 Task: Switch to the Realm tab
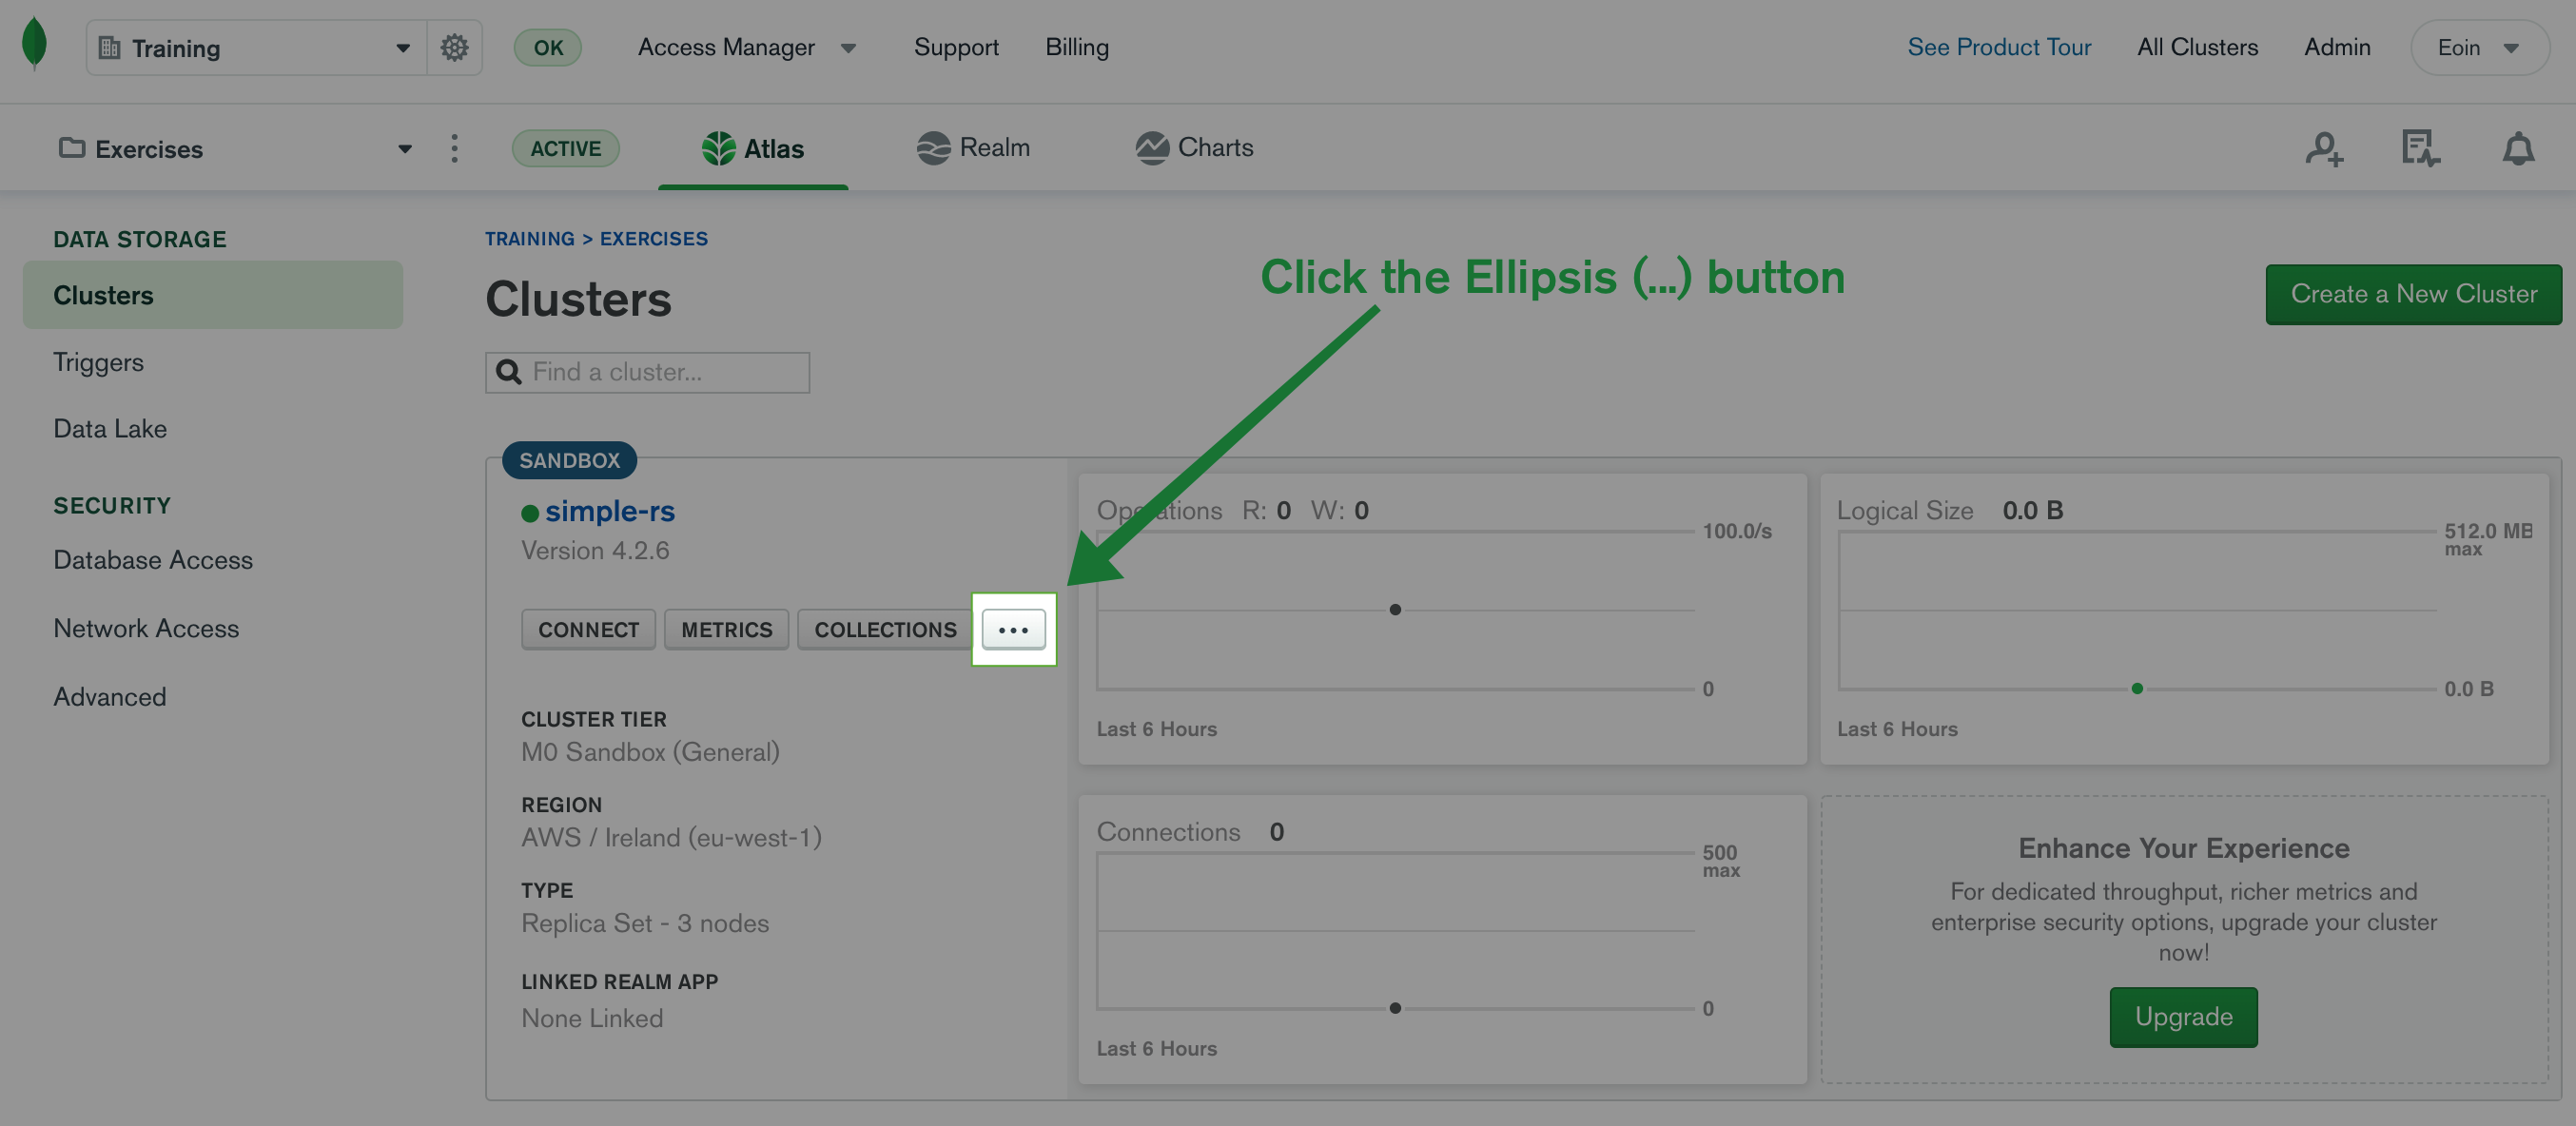click(x=973, y=147)
